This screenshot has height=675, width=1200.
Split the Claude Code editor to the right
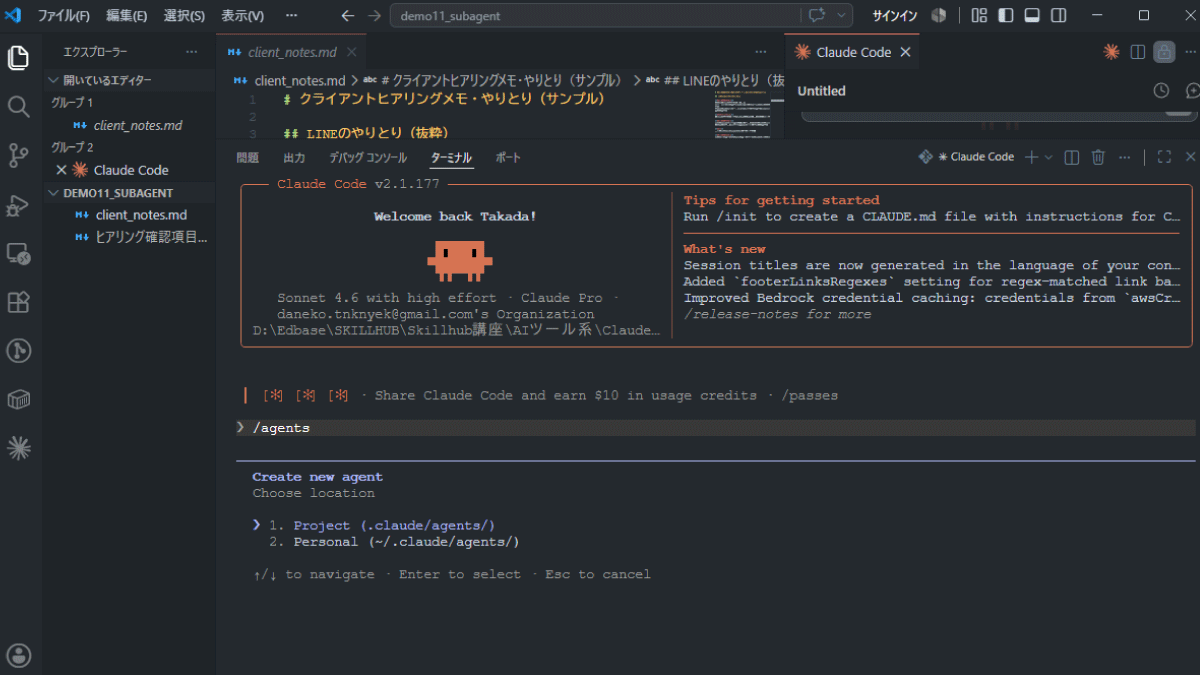click(x=1137, y=52)
